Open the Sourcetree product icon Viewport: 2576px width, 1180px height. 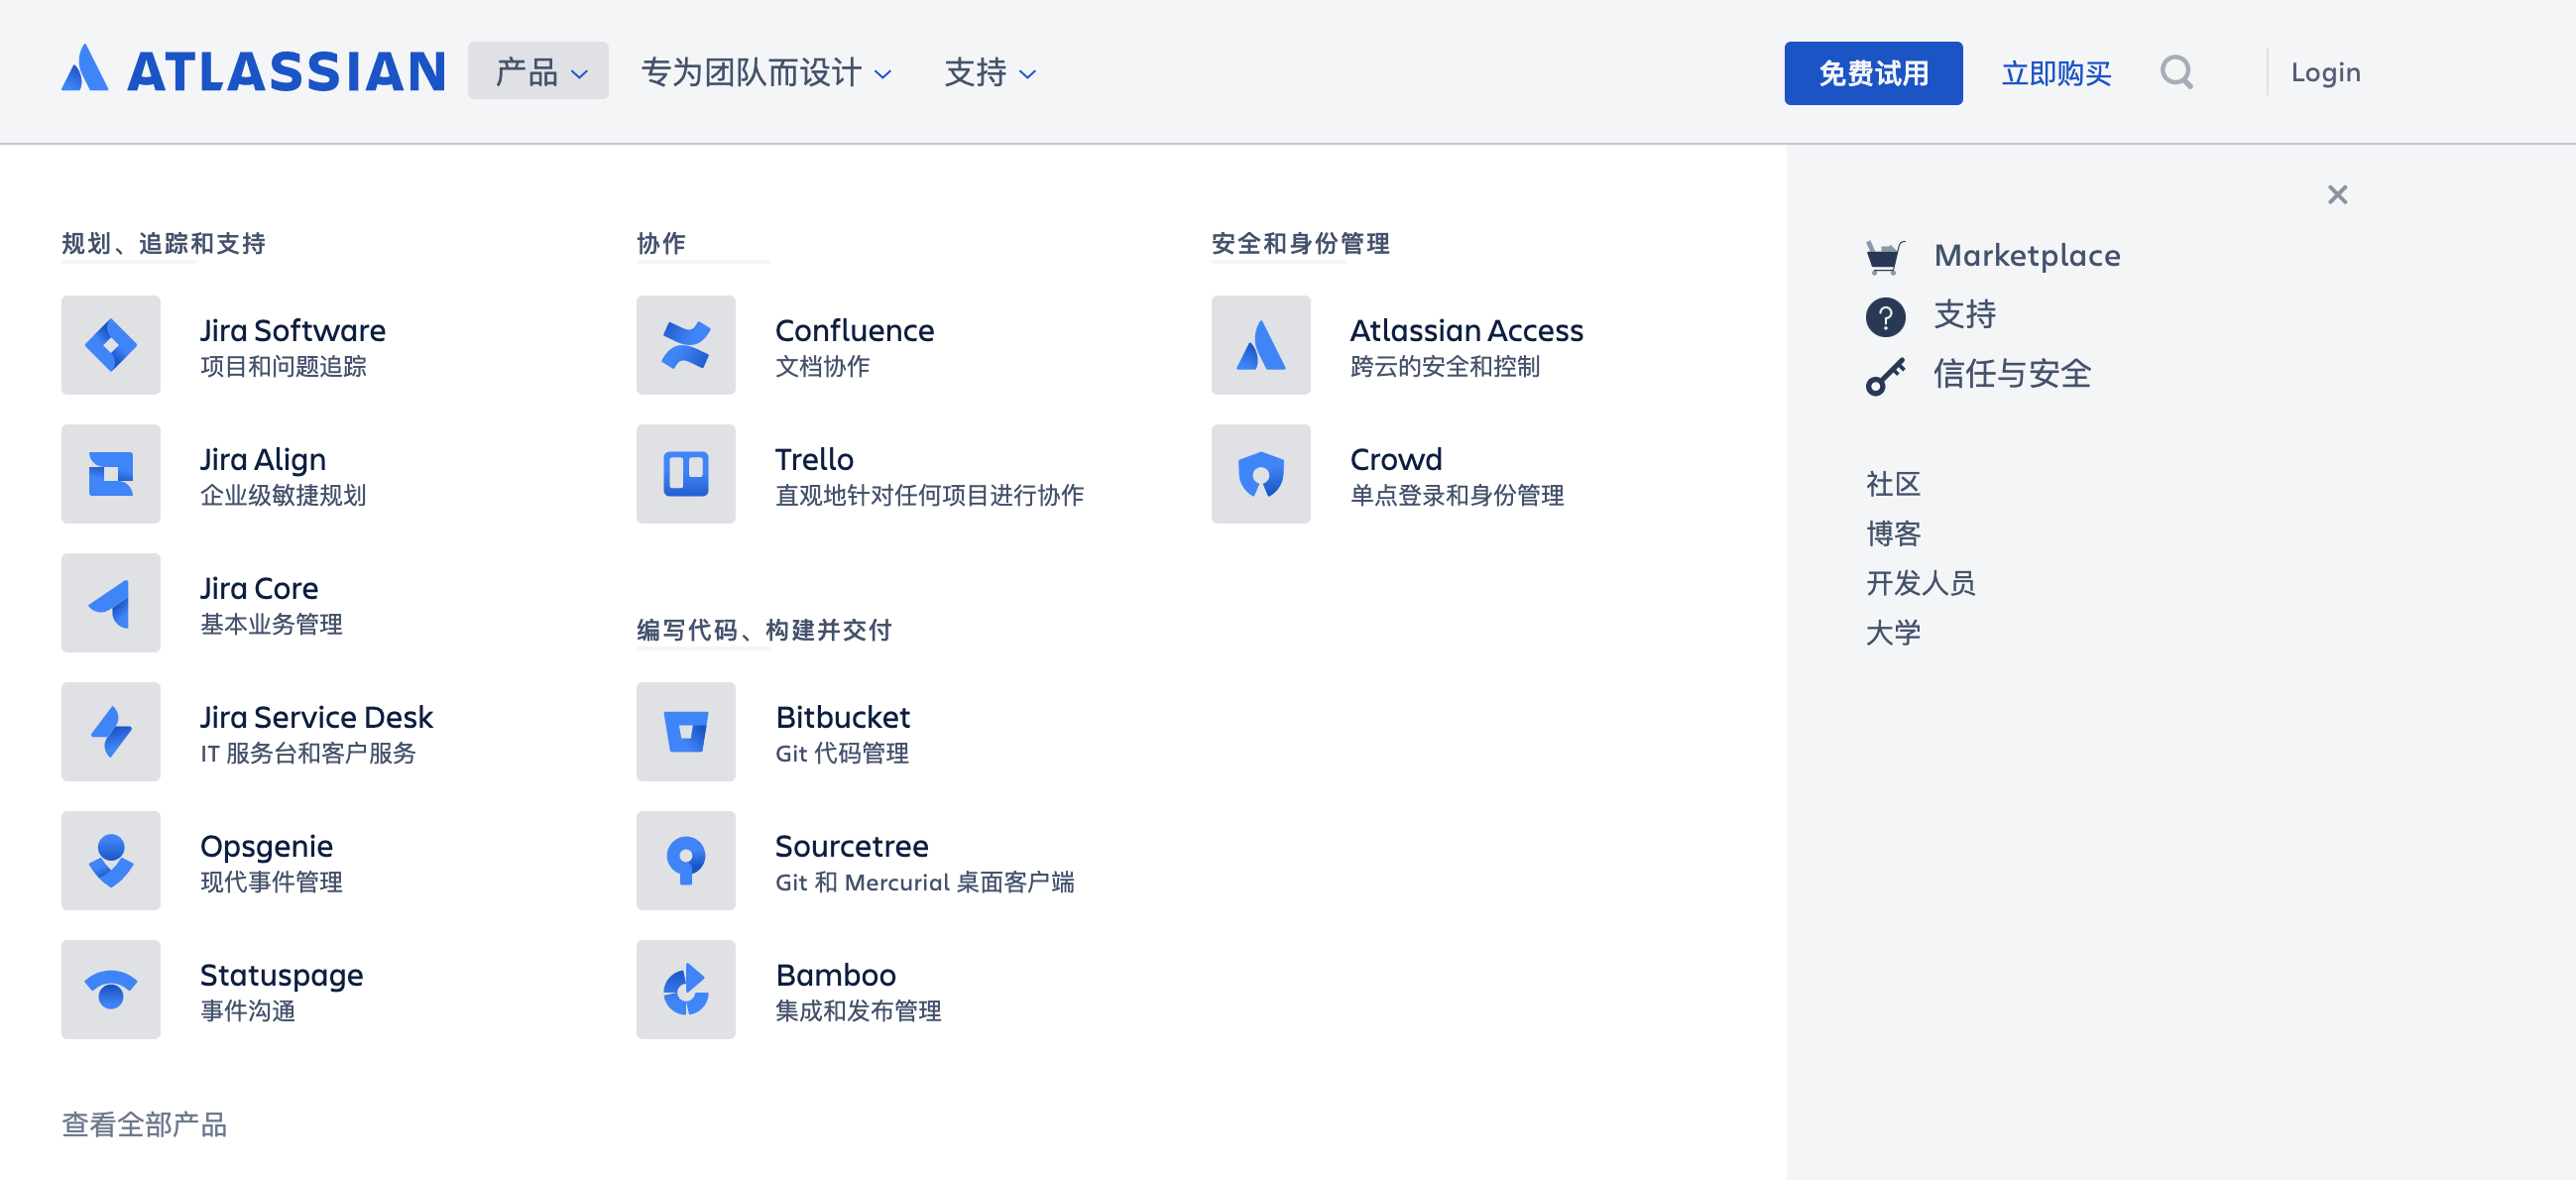pos(685,861)
